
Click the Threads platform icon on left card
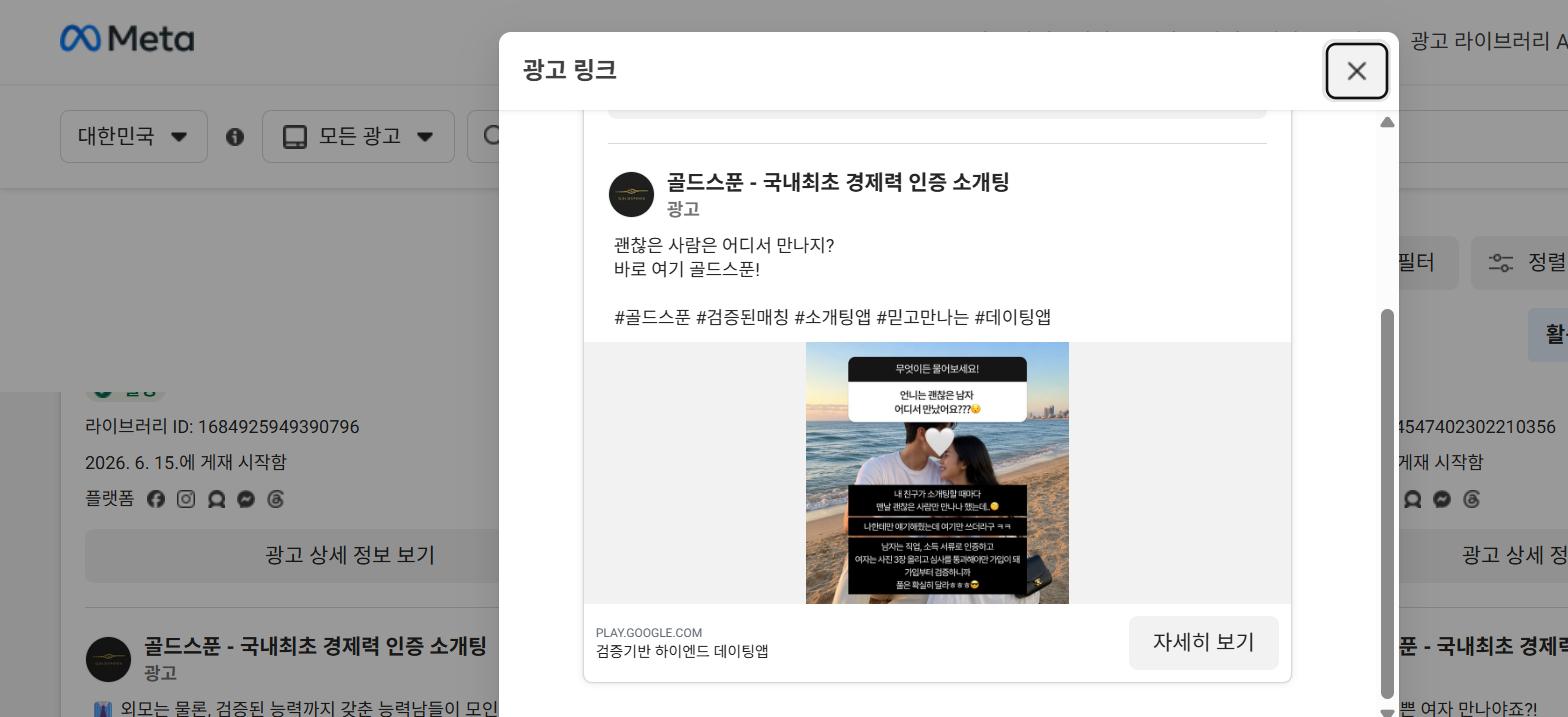click(x=276, y=499)
